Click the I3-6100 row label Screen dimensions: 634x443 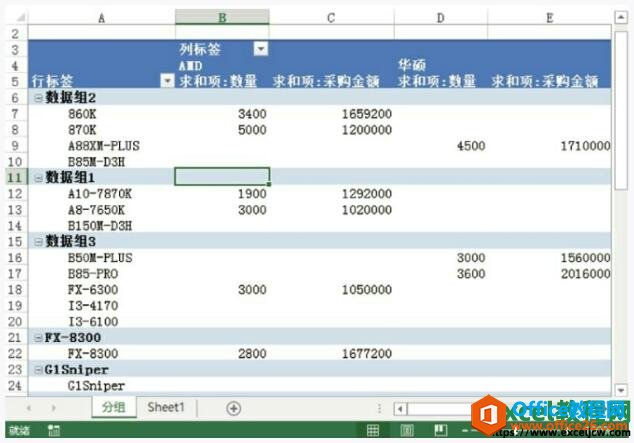pyautogui.click(x=93, y=322)
